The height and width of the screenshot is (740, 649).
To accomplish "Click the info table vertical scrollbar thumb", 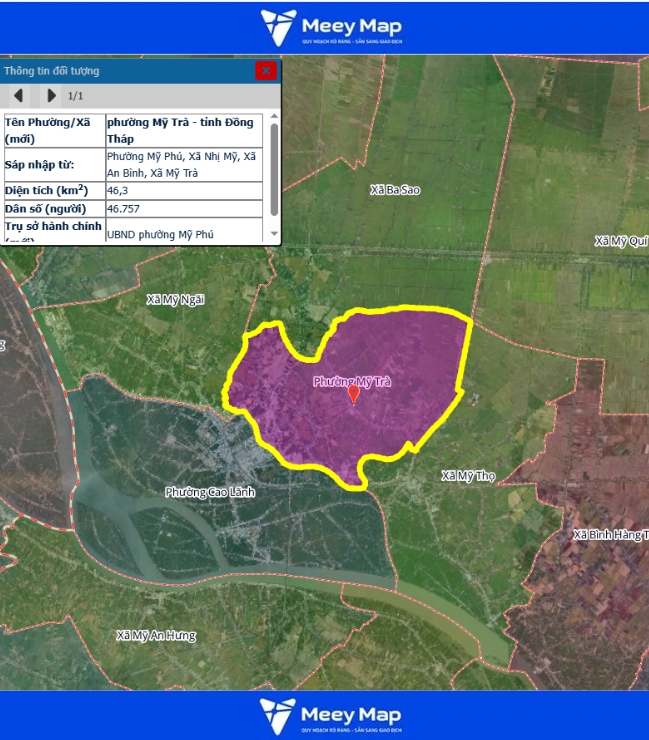I will click(274, 168).
